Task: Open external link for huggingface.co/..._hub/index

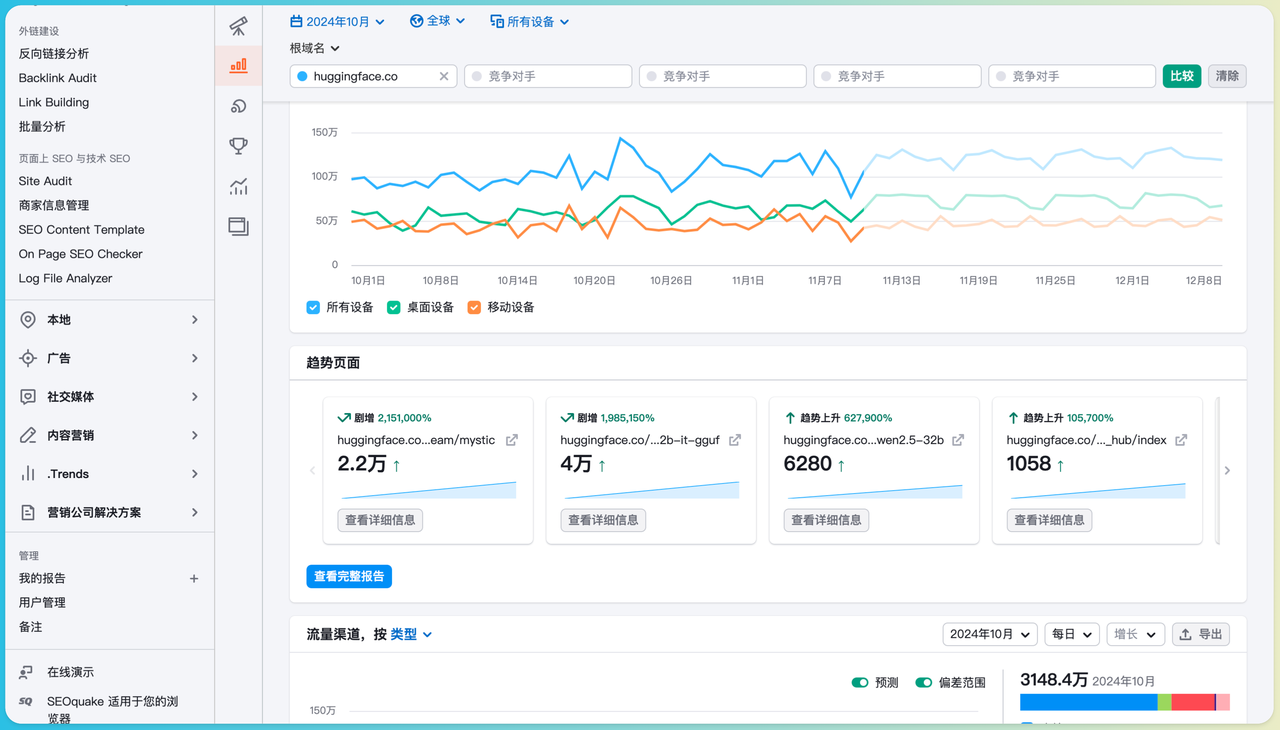Action: point(1181,440)
